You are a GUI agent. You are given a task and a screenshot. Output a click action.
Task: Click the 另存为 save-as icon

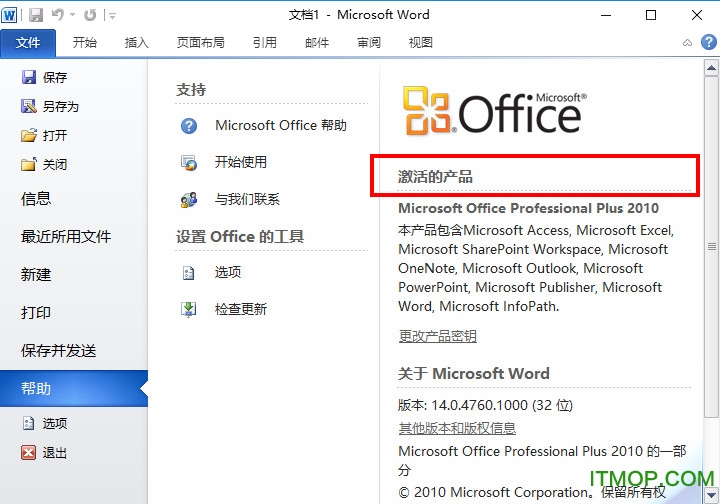[28, 106]
